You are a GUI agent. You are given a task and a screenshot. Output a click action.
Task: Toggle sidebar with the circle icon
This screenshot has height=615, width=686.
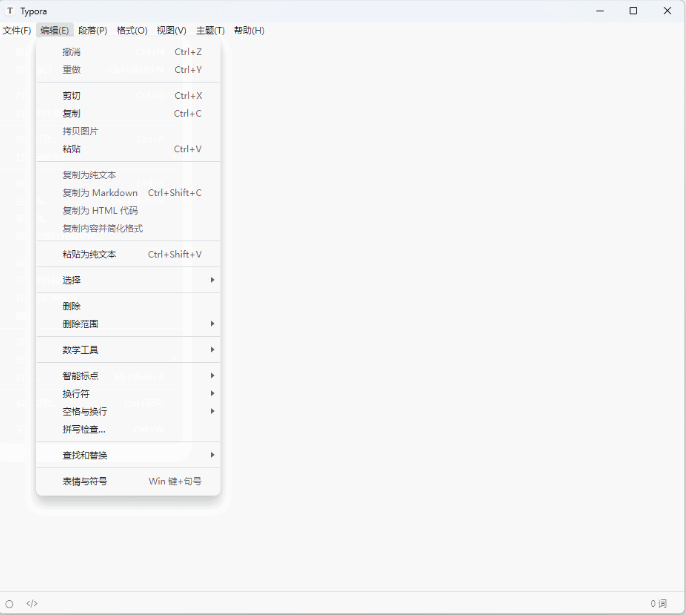click(9, 604)
